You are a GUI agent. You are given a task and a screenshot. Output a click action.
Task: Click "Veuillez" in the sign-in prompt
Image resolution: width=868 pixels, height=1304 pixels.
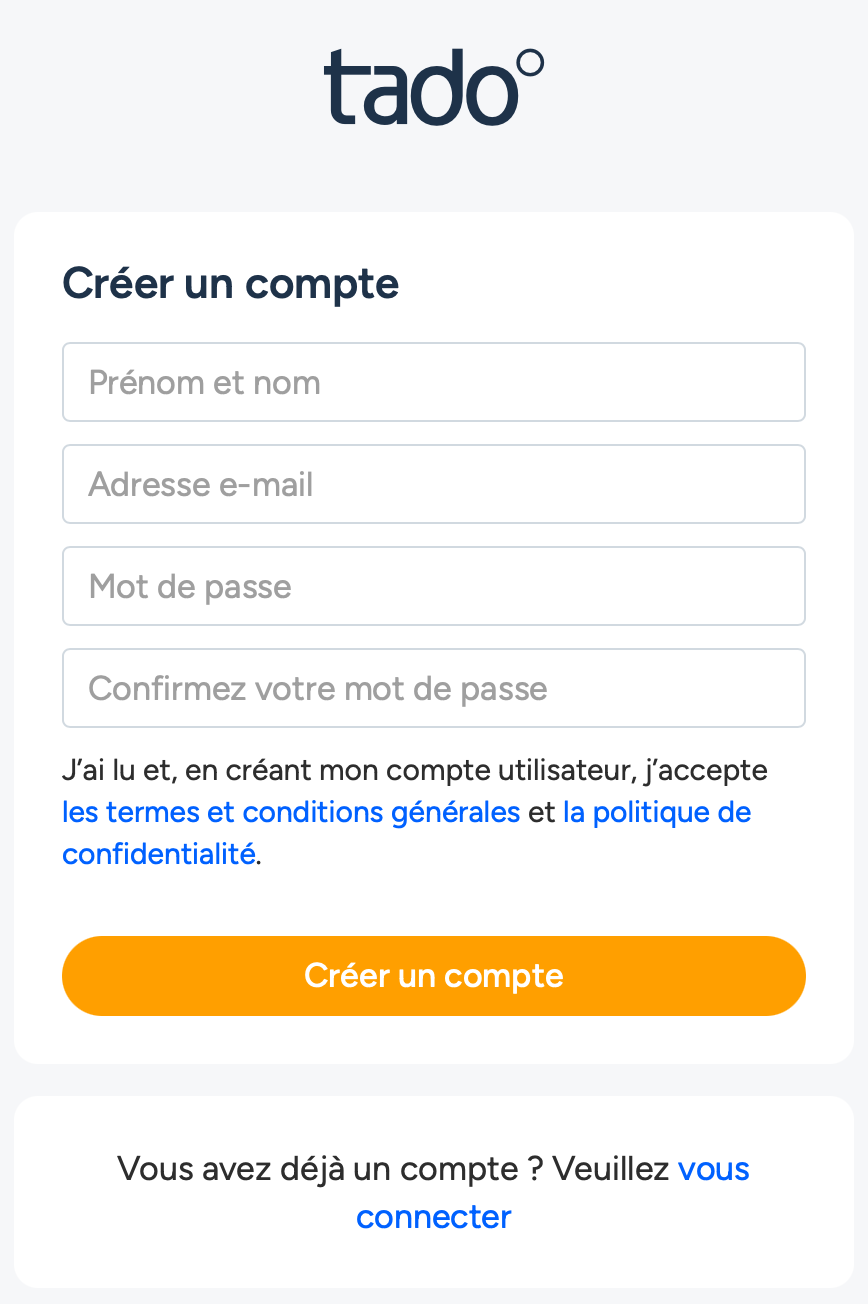pos(610,1168)
